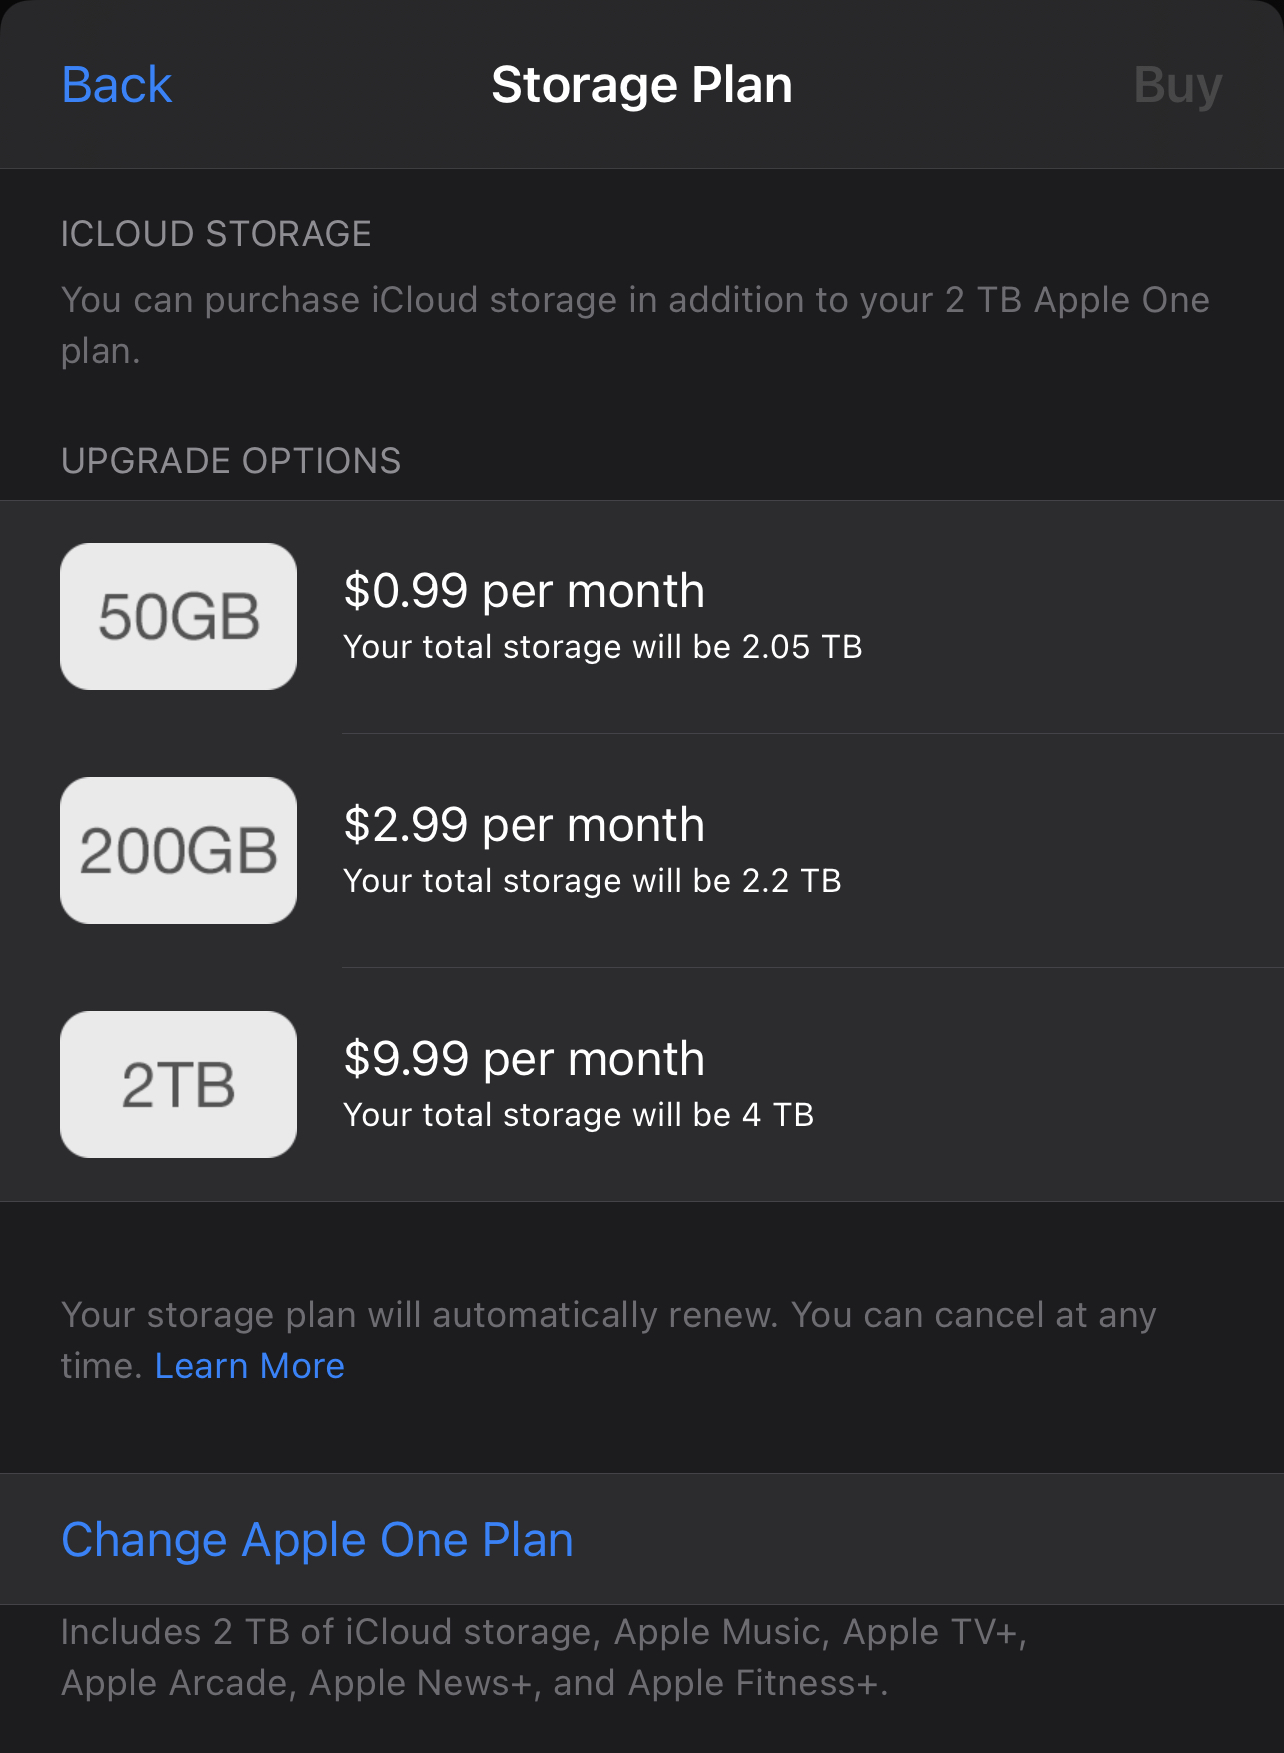Viewport: 1284px width, 1753px height.
Task: Click the Storage Plan title
Action: (x=642, y=85)
